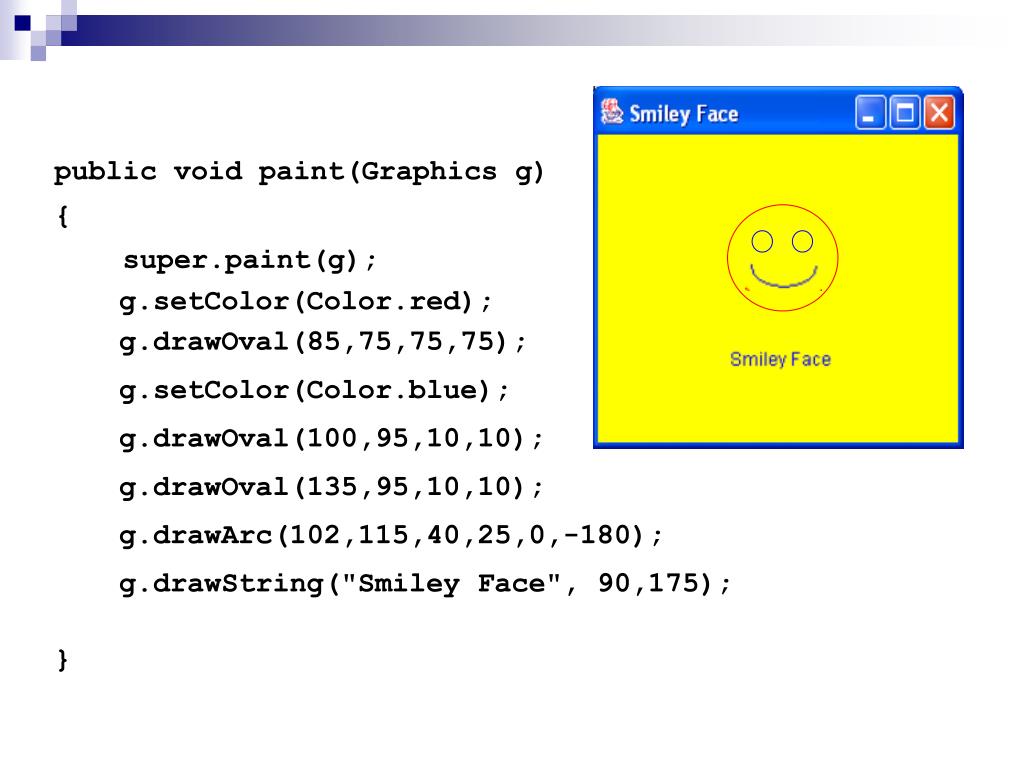Click the smile arc of the face
Viewport: 1024px width, 768px height.
784,277
